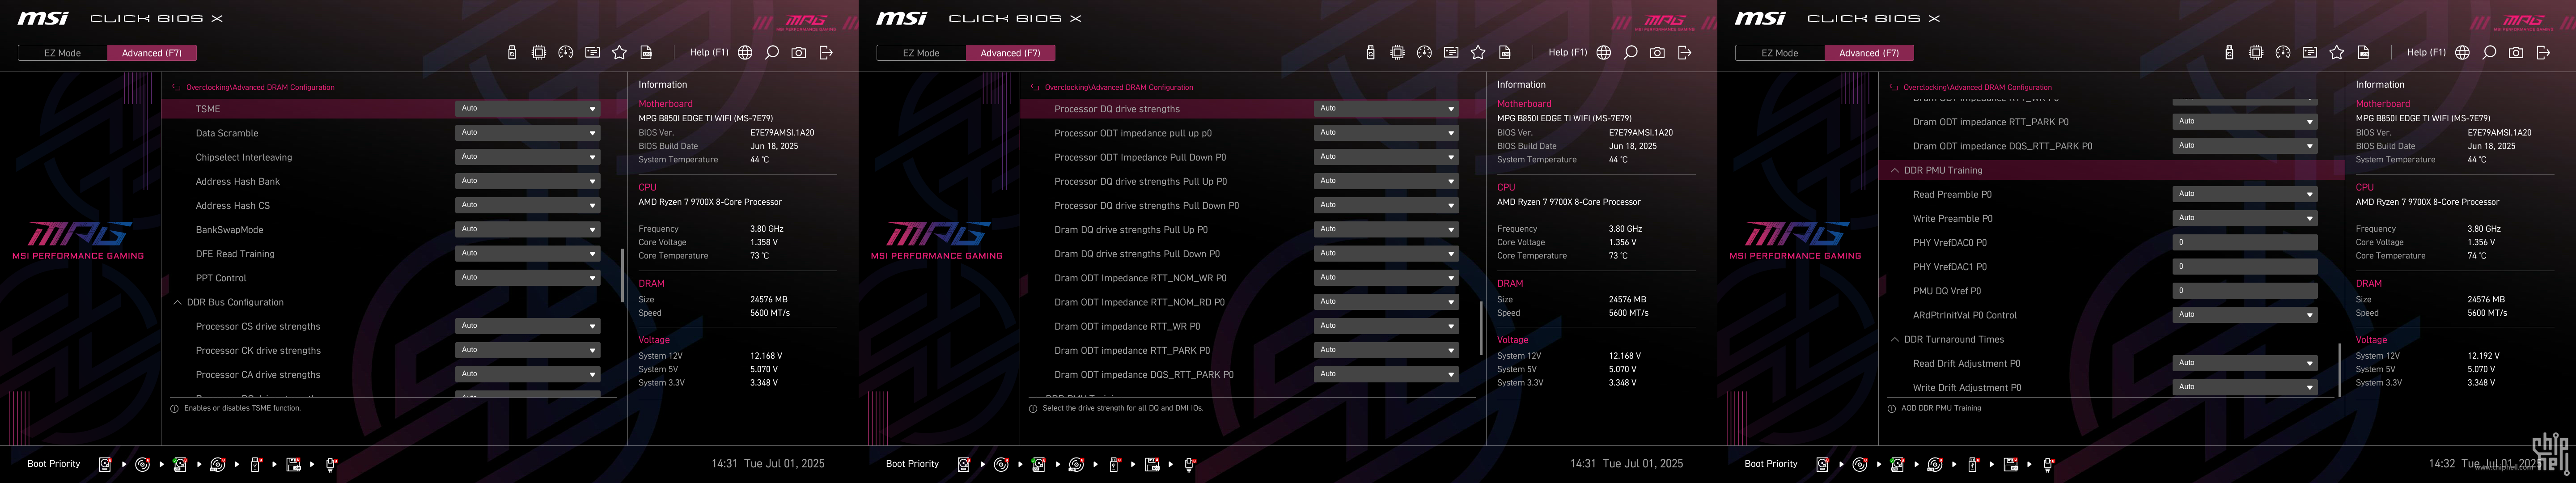This screenshot has height=483, width=2576.
Task: Collapse DDR Turnaround Times section
Action: pos(1895,340)
